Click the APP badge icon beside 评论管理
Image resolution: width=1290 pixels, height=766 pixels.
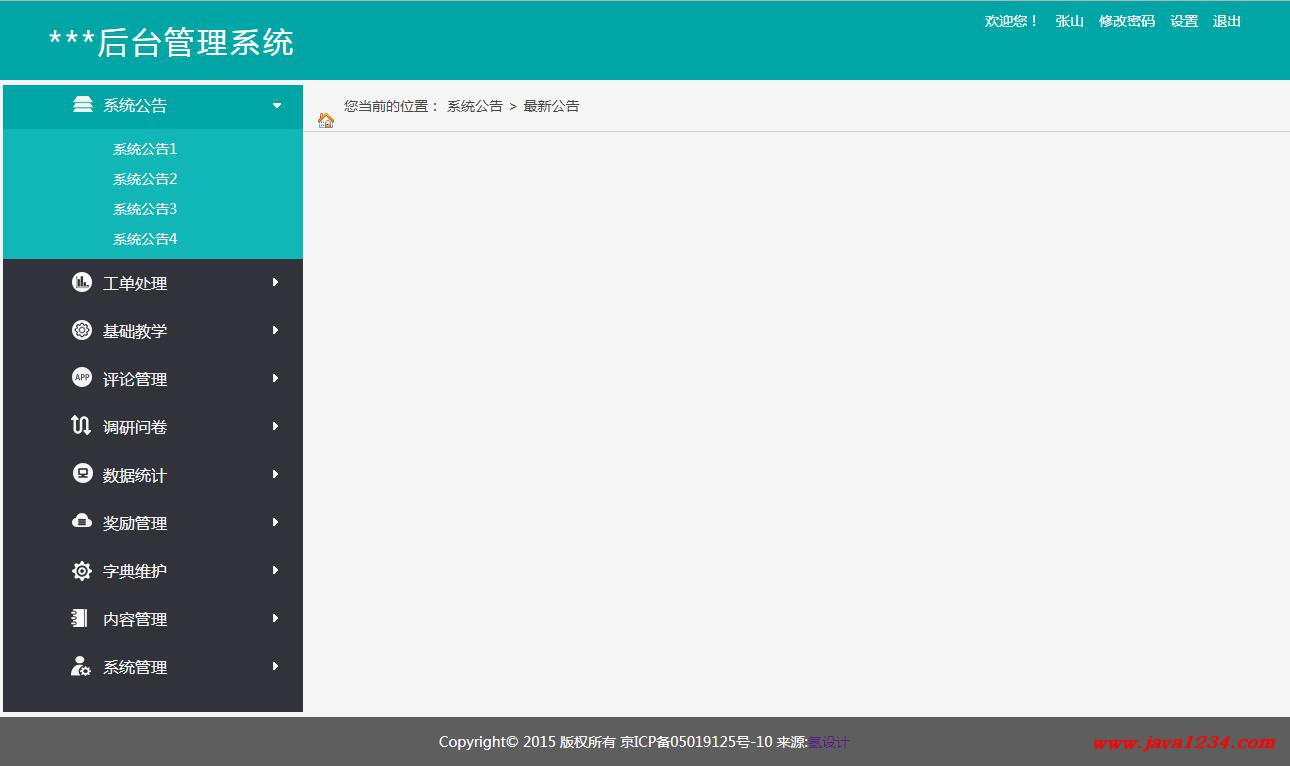point(82,377)
